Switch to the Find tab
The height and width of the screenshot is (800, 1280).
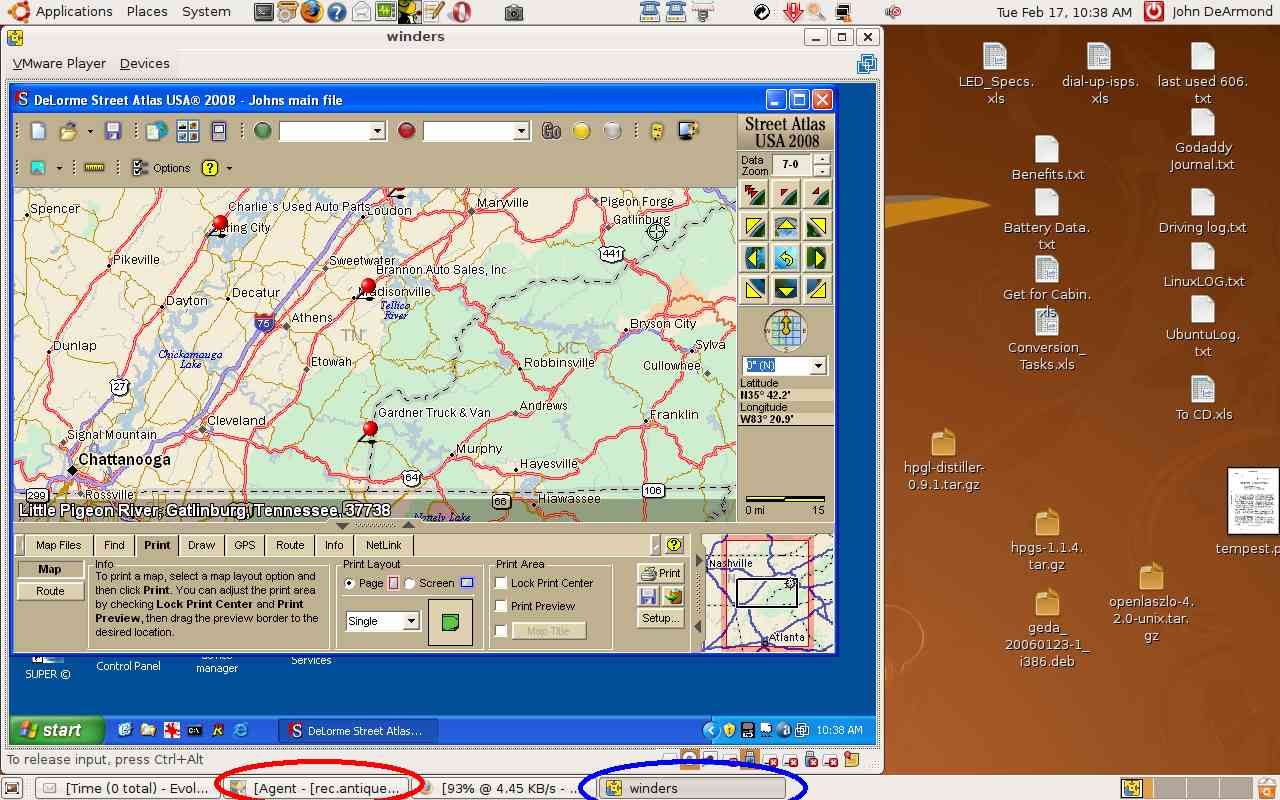pos(114,545)
